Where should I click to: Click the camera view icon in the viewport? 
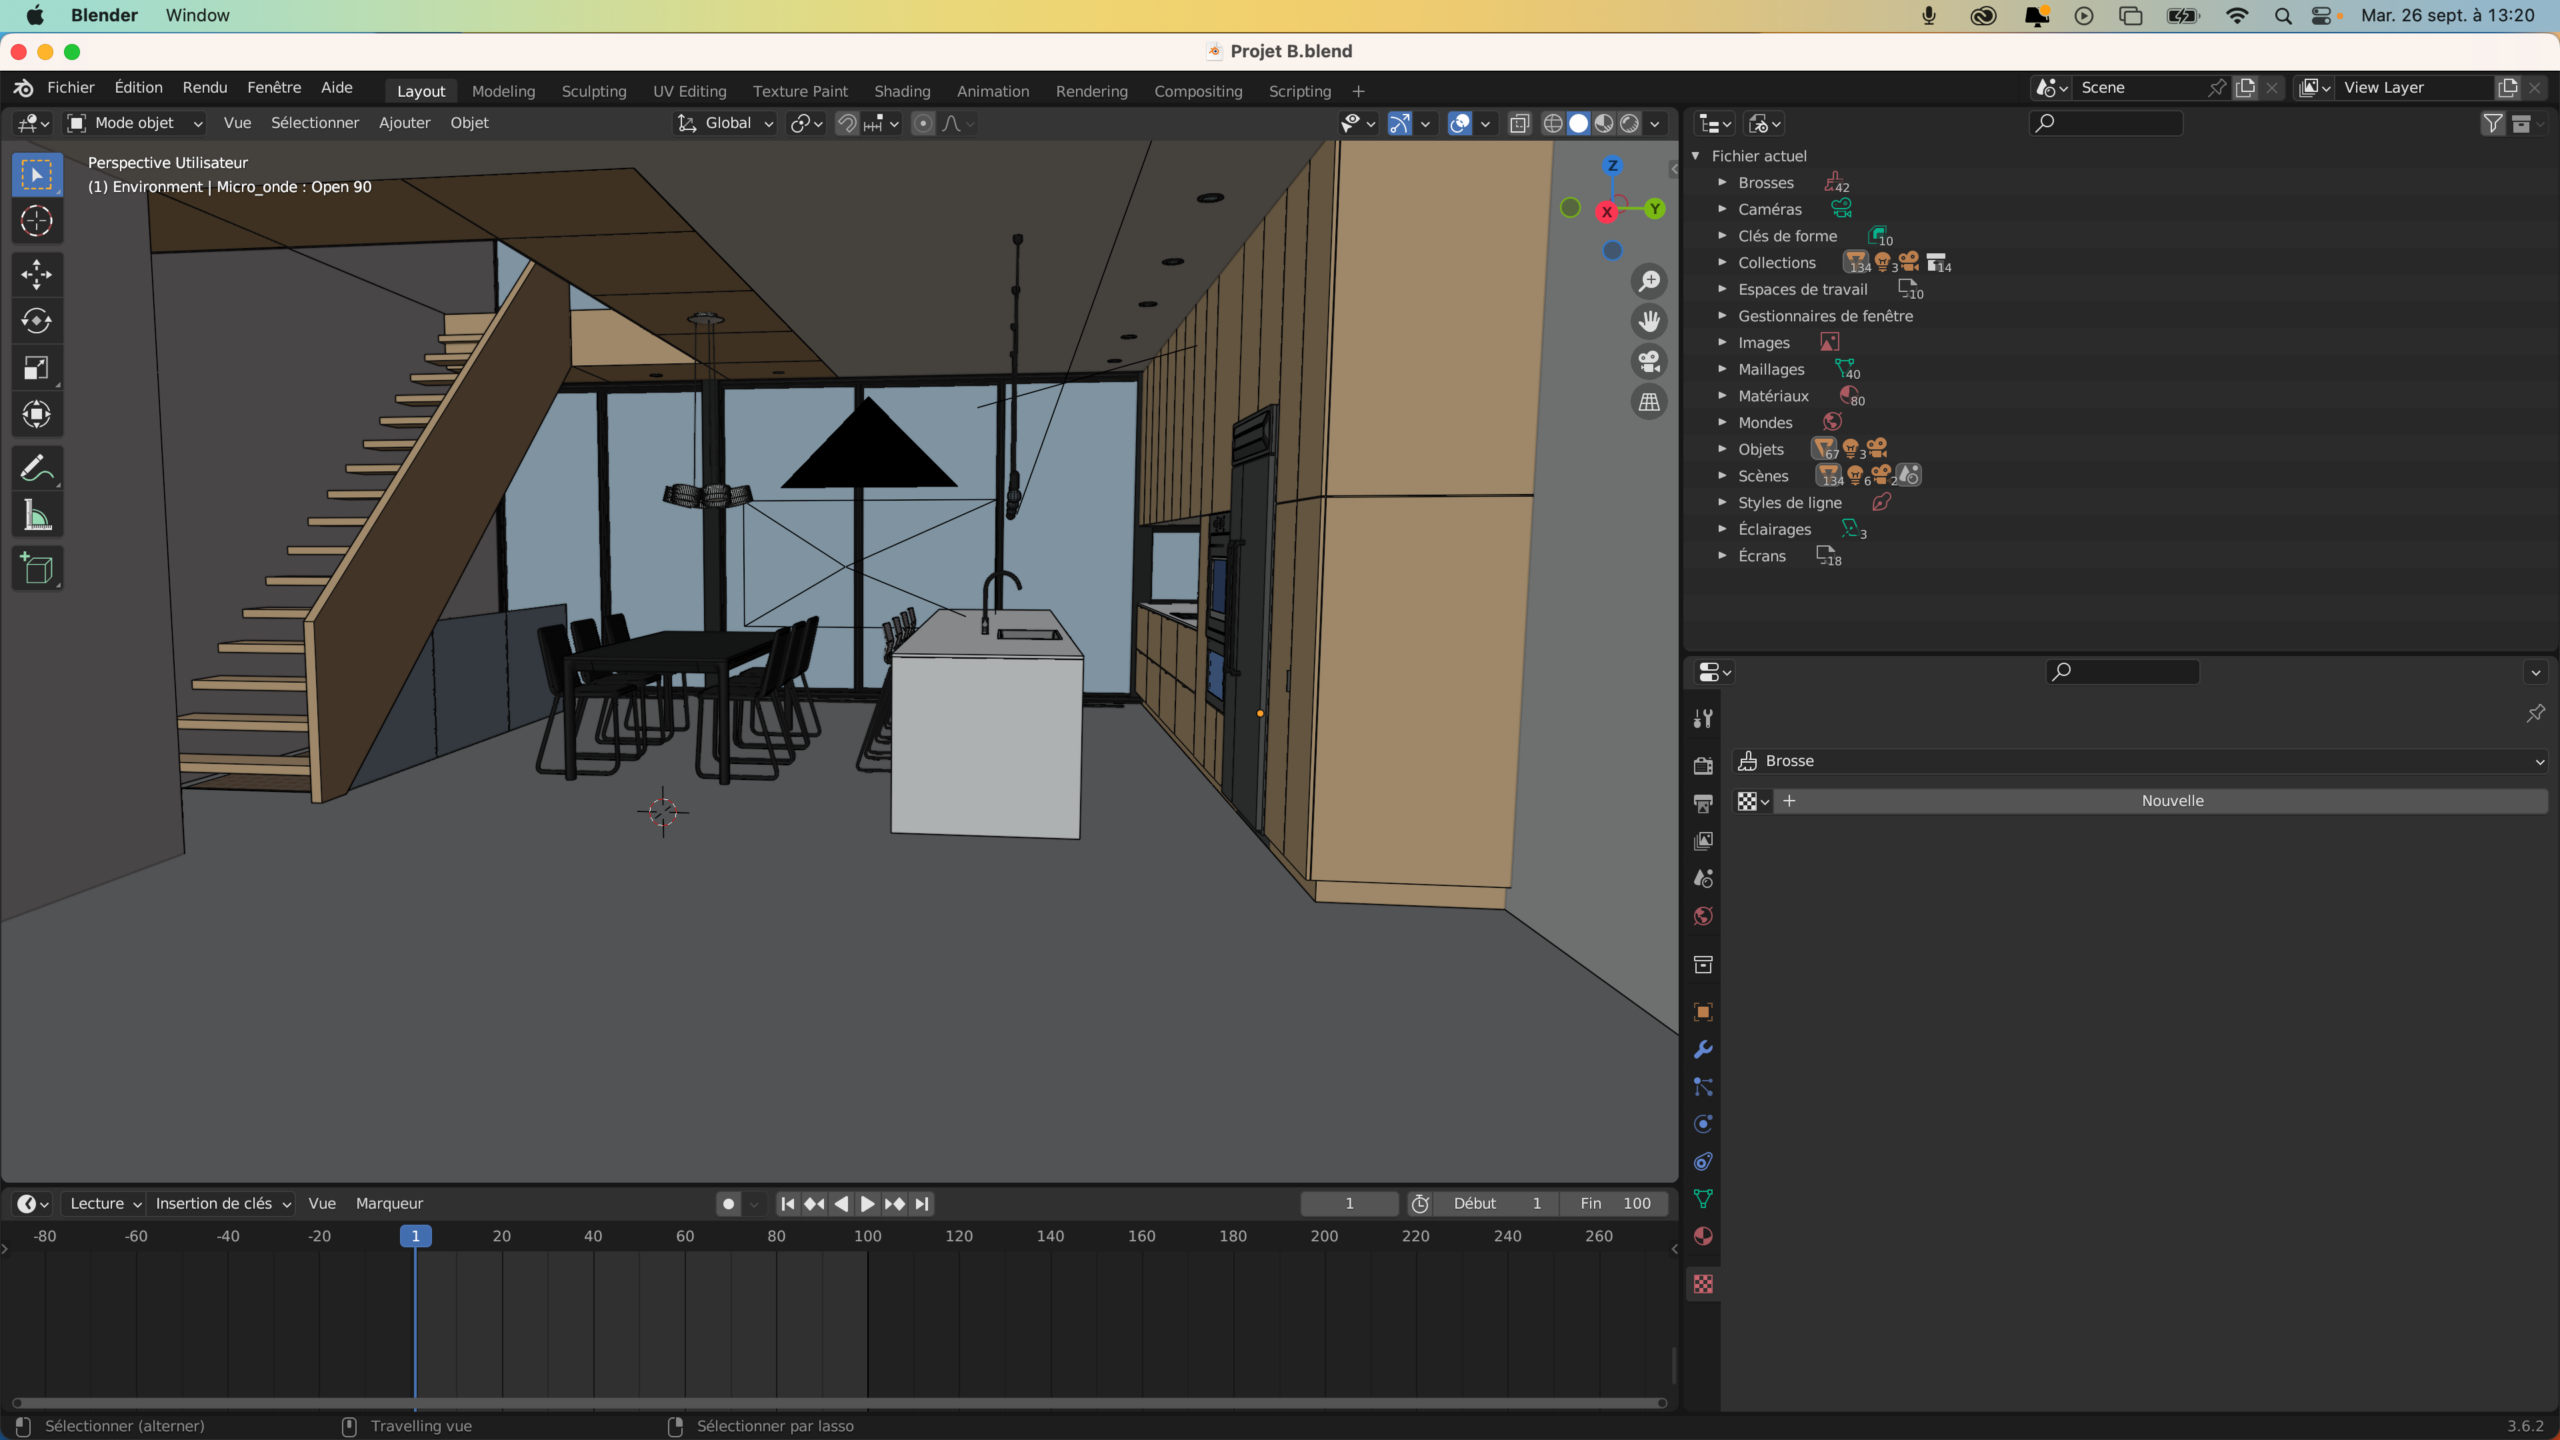point(1649,361)
